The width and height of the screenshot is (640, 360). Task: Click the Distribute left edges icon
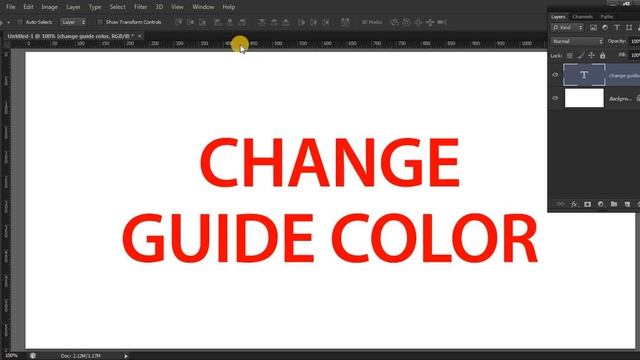click(x=301, y=22)
